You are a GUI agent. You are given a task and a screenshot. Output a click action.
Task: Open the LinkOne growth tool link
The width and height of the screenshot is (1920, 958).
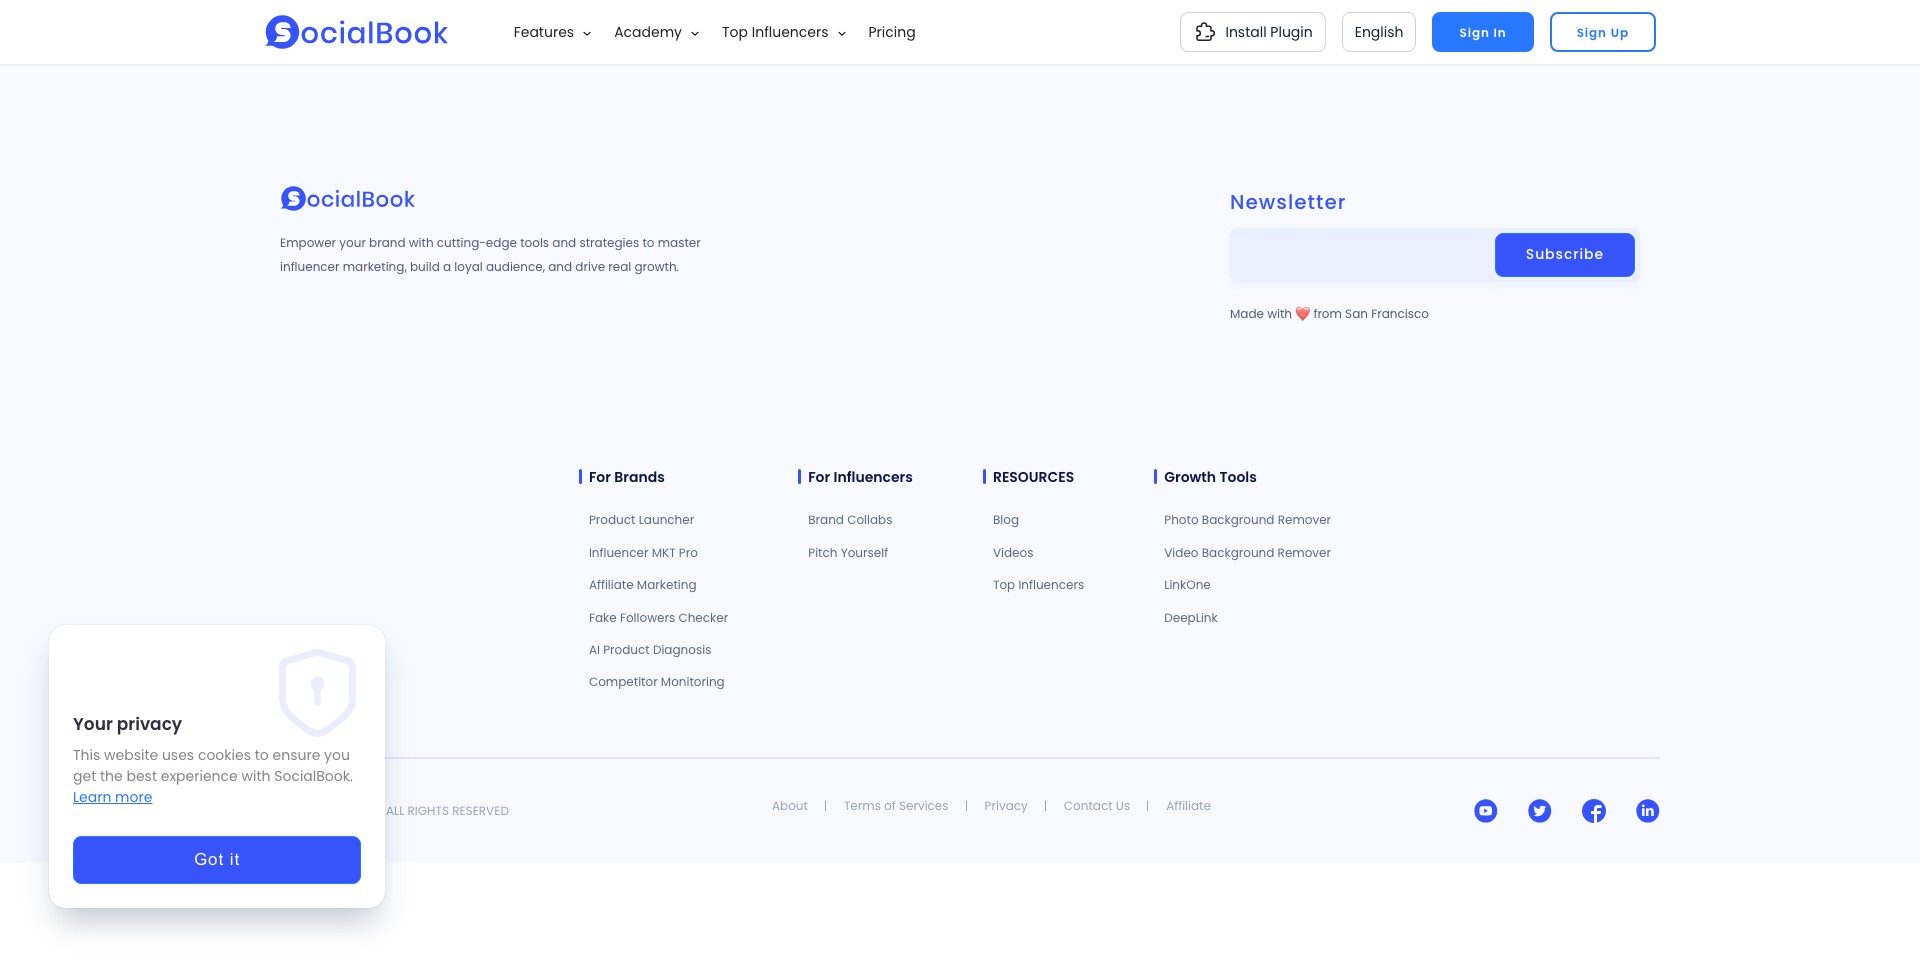click(x=1187, y=585)
